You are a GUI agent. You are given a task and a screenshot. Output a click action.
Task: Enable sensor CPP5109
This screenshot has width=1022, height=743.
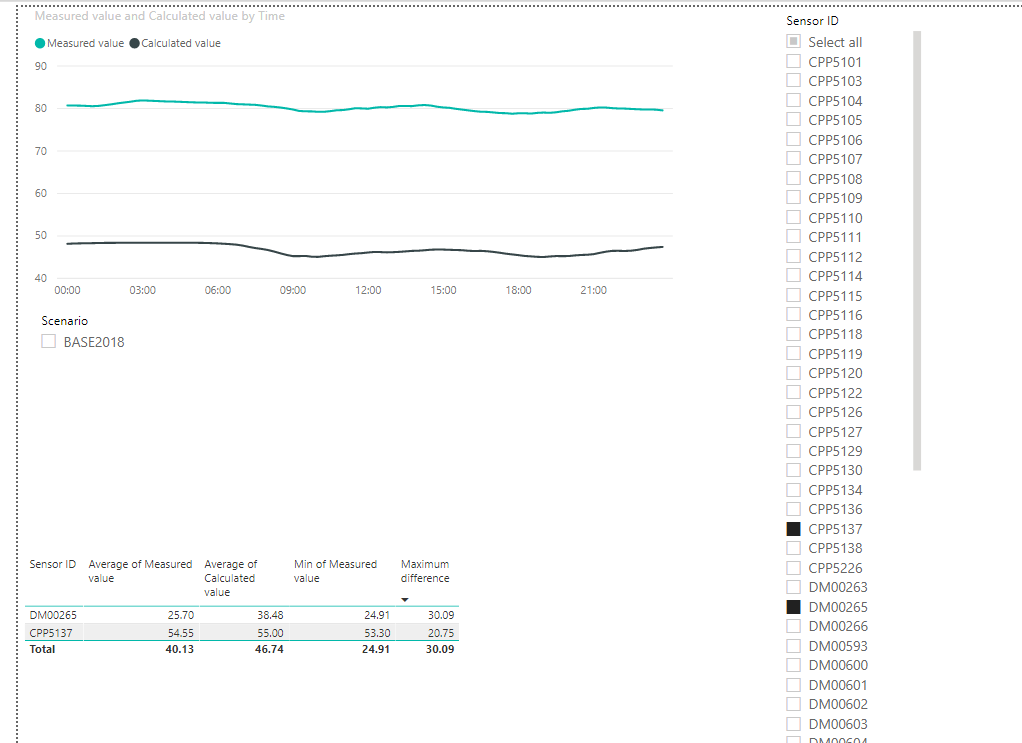click(793, 197)
